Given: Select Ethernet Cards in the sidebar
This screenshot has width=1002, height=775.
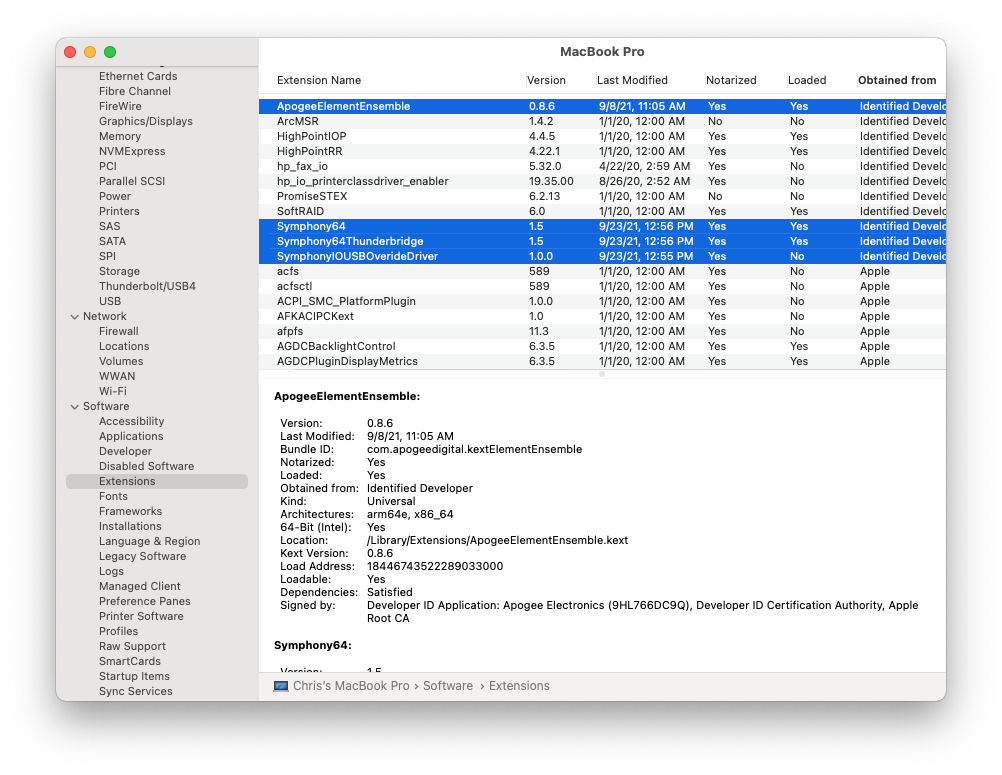Looking at the screenshot, I should 138,76.
